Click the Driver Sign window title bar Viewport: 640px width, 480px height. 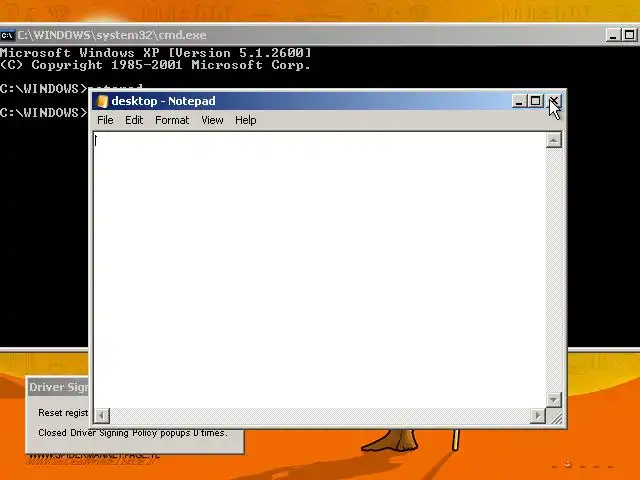point(58,387)
